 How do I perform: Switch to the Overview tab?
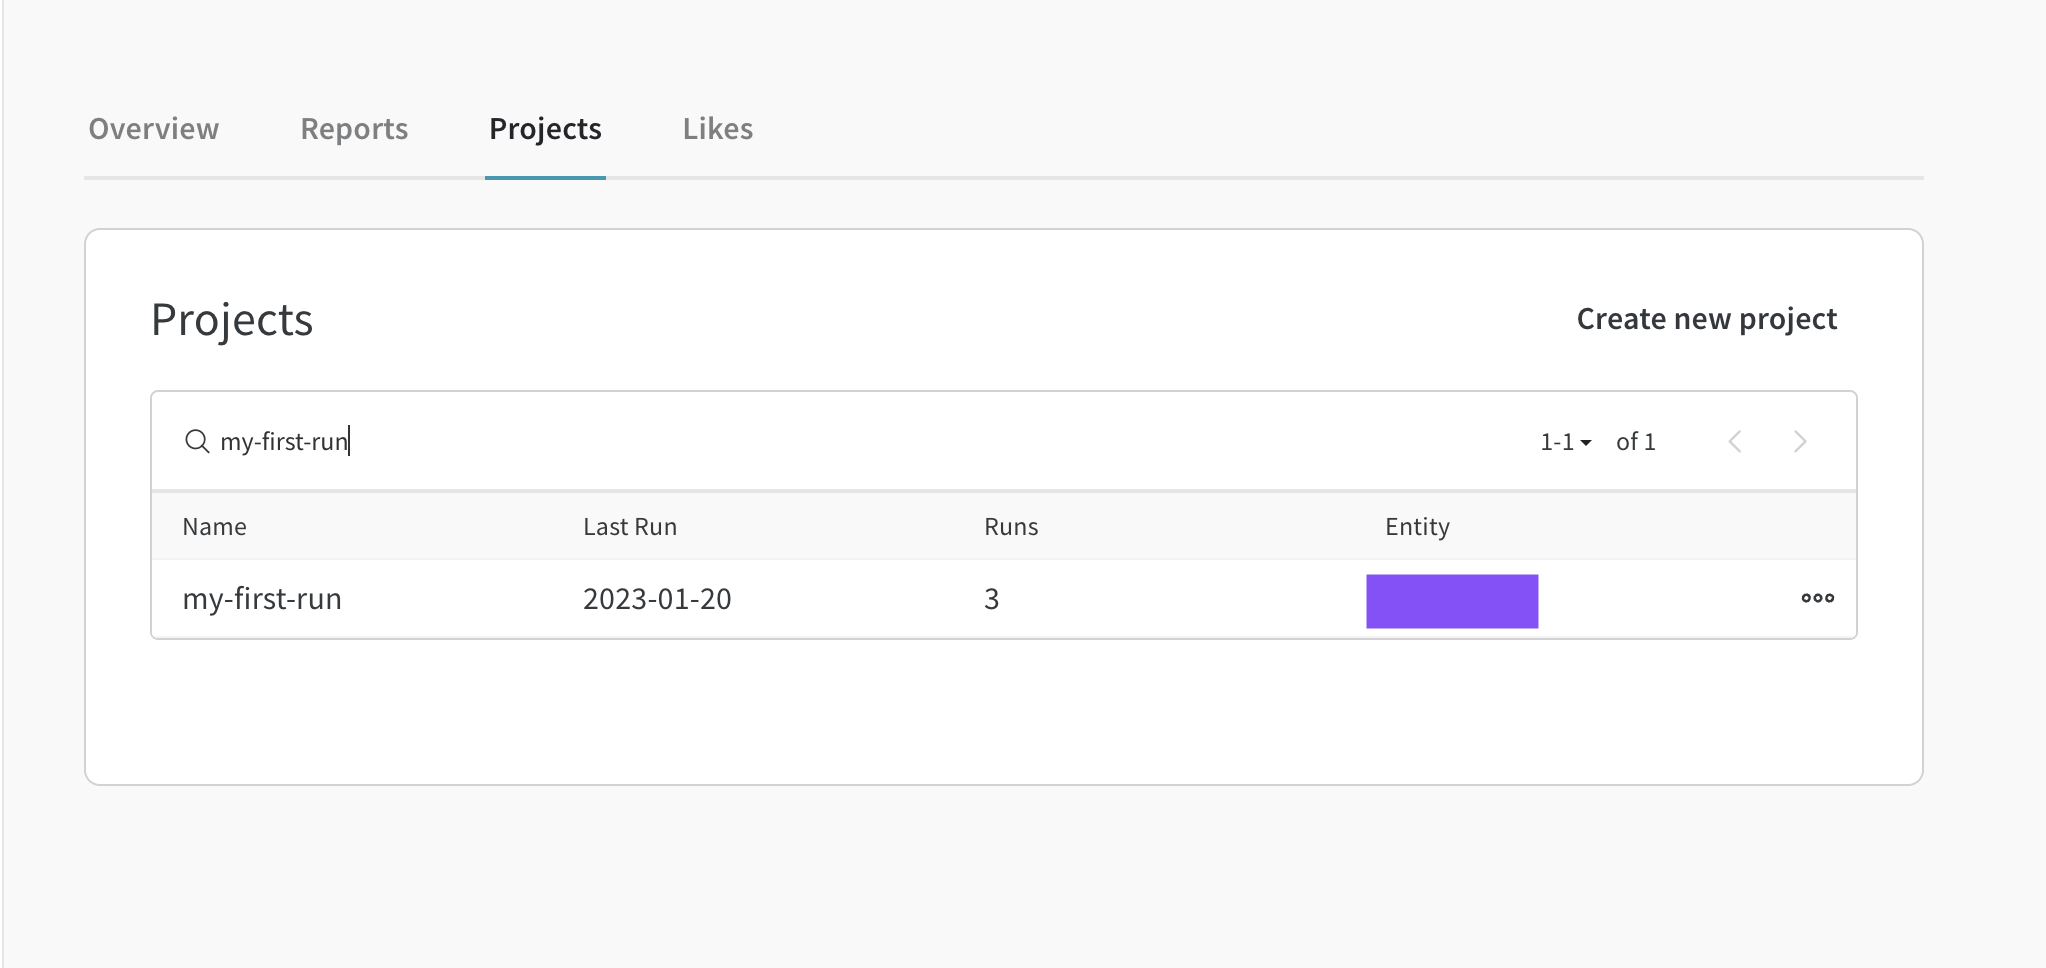point(154,129)
